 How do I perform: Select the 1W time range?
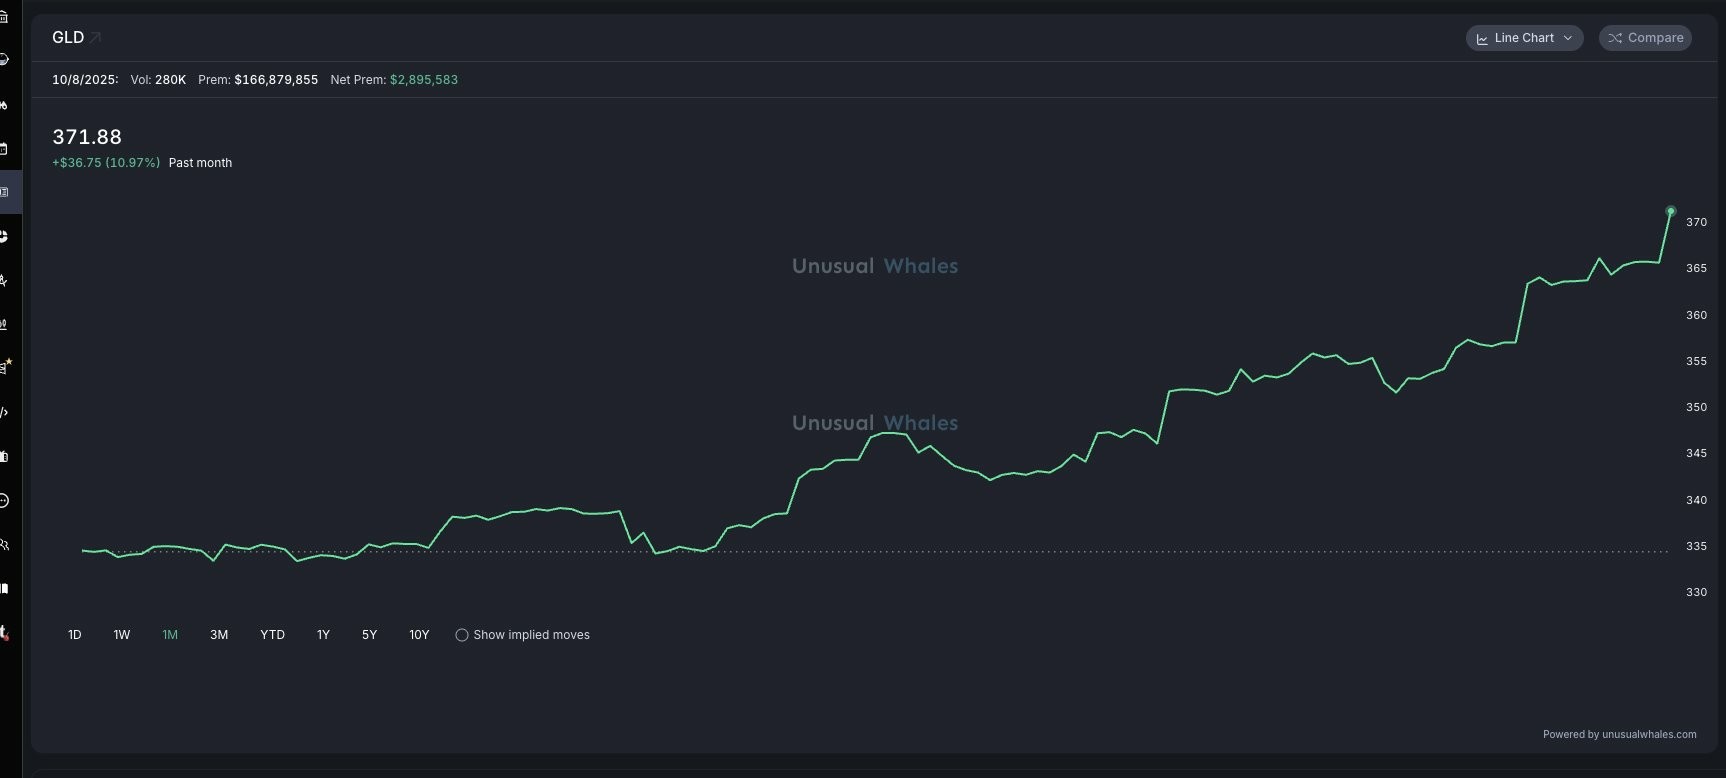(122, 635)
